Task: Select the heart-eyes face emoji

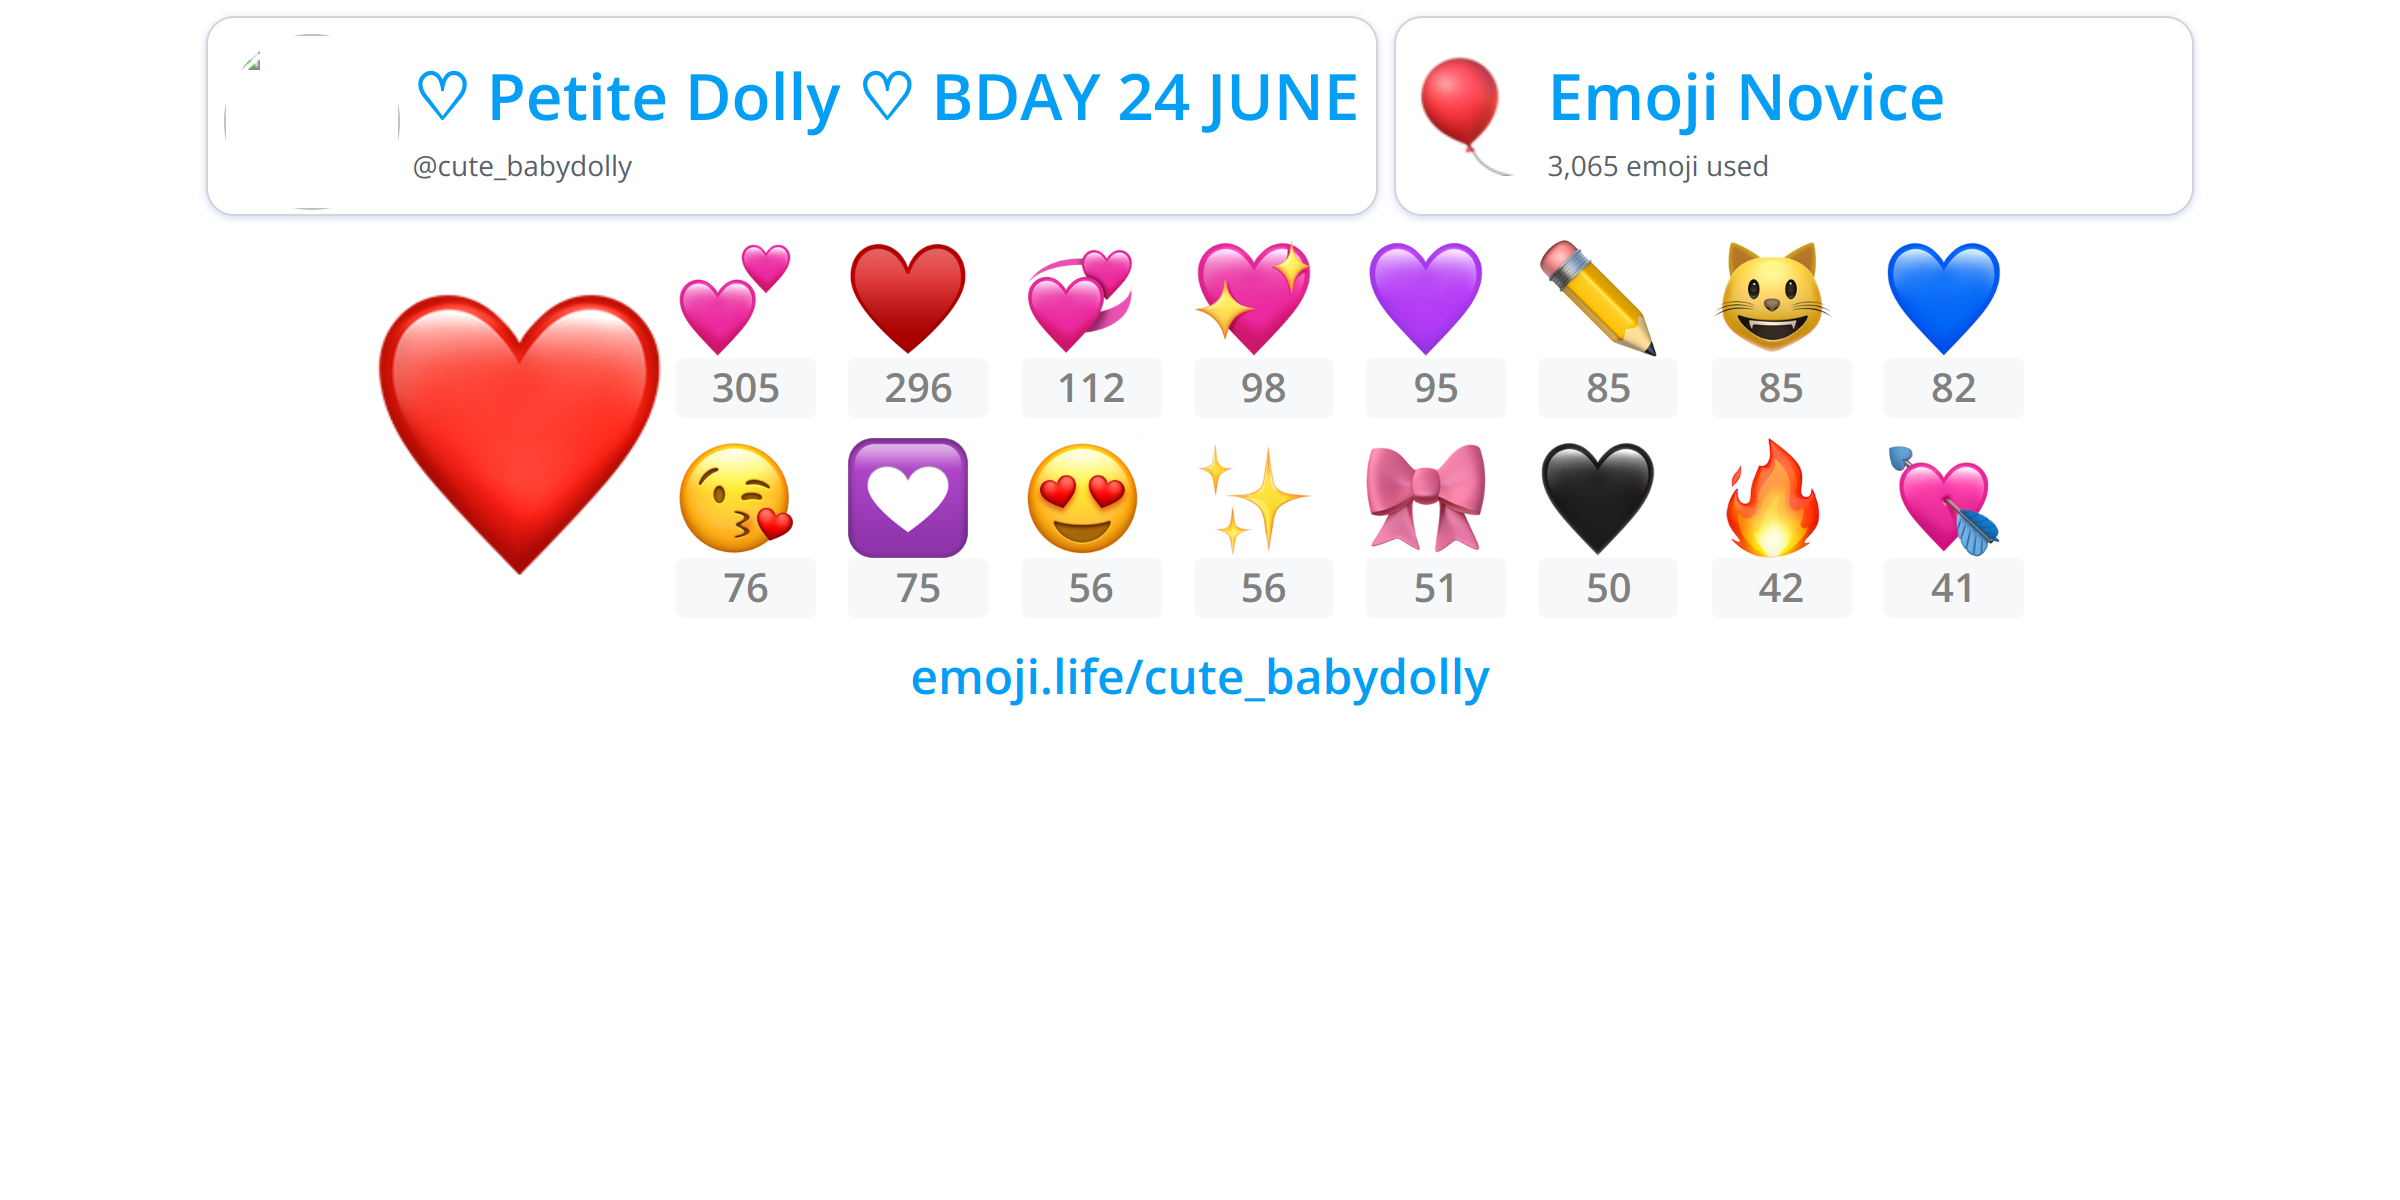Action: 1082,498
